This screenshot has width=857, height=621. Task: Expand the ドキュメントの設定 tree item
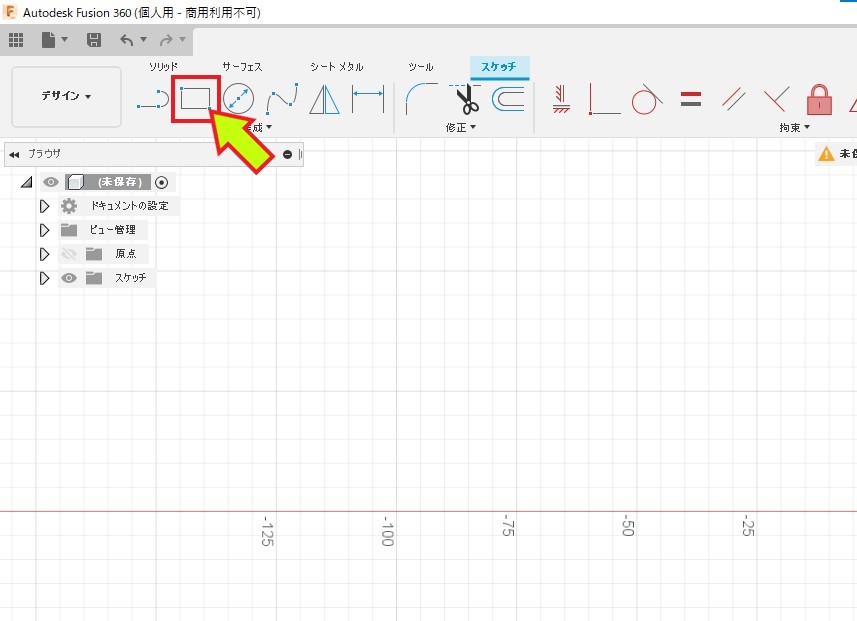(44, 205)
